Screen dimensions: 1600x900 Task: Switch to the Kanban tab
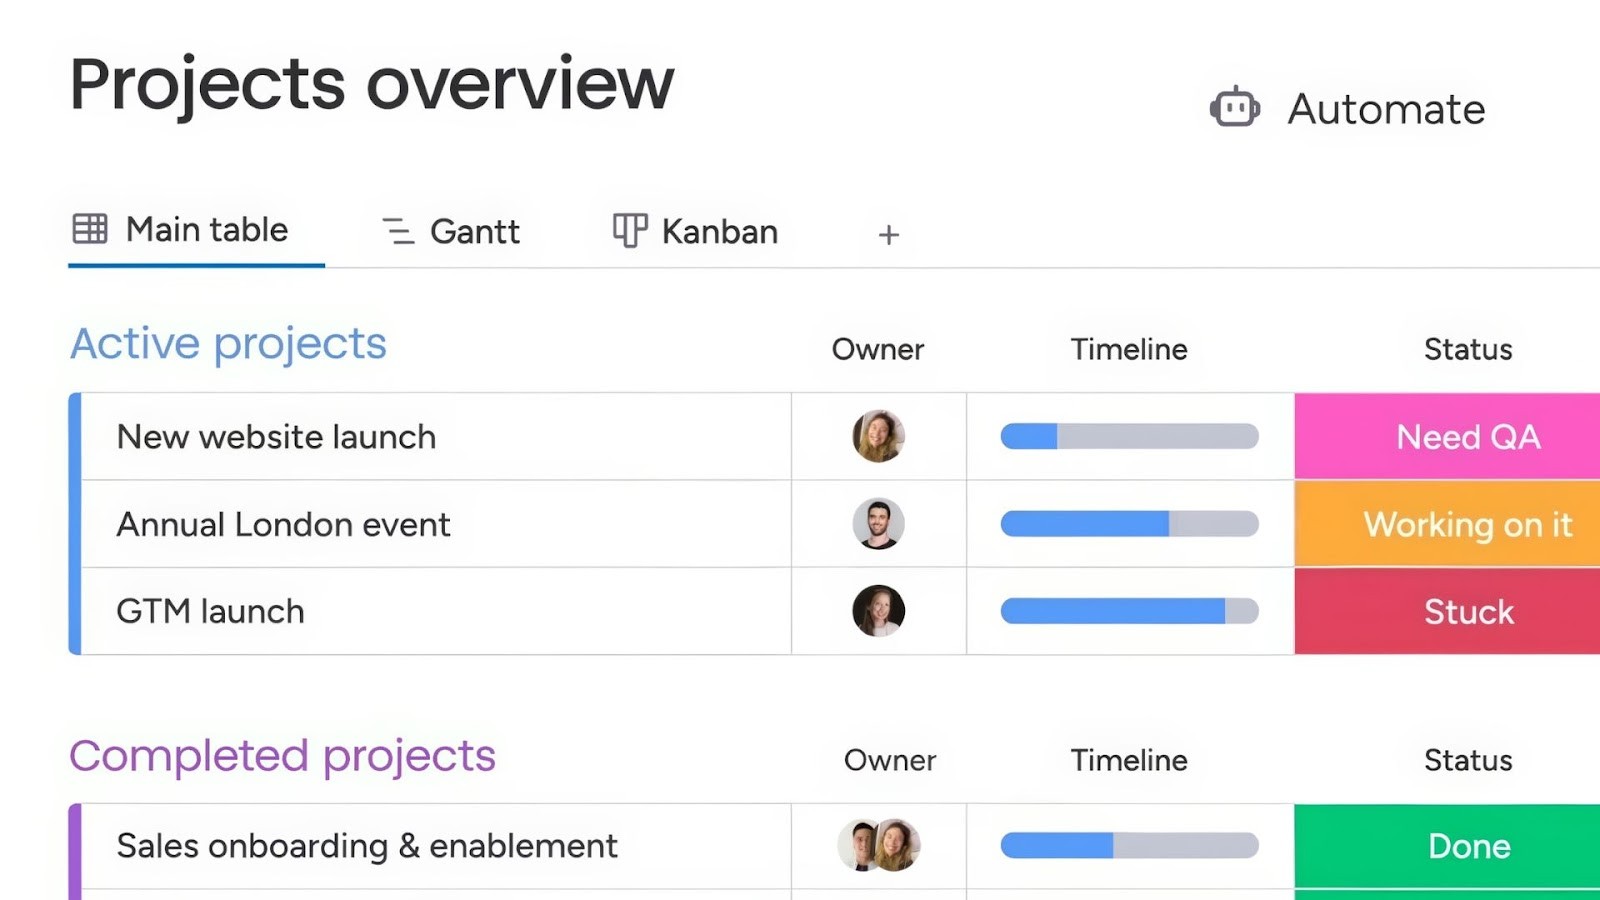tap(719, 231)
